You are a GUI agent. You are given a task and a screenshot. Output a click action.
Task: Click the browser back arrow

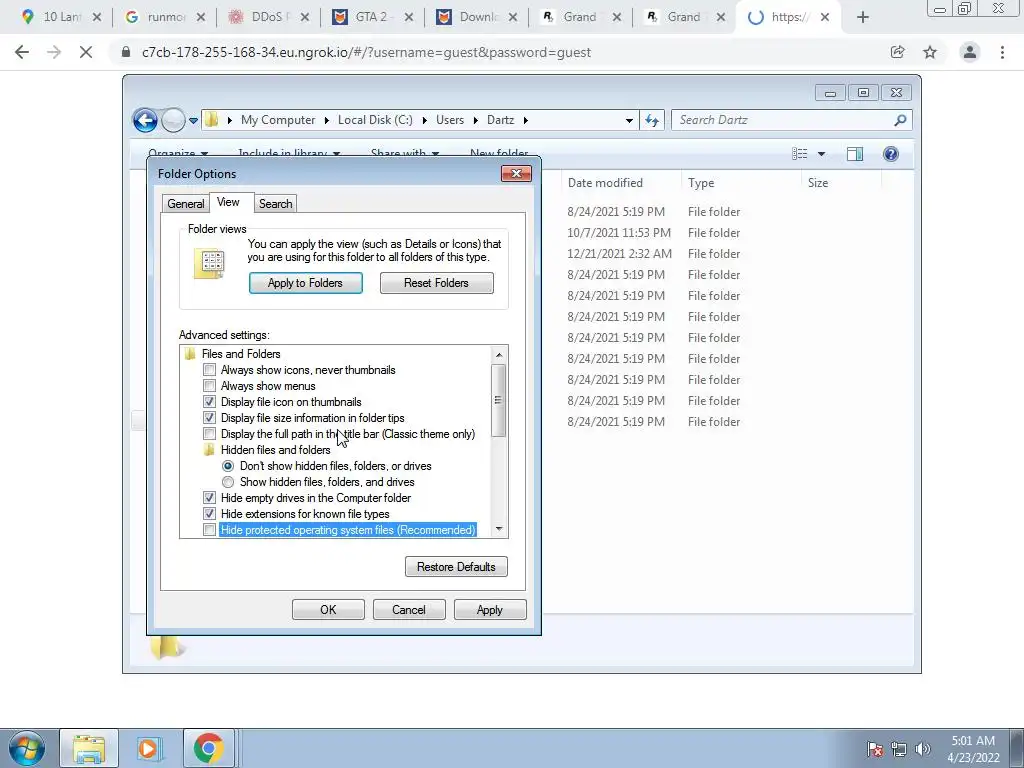pyautogui.click(x=22, y=52)
